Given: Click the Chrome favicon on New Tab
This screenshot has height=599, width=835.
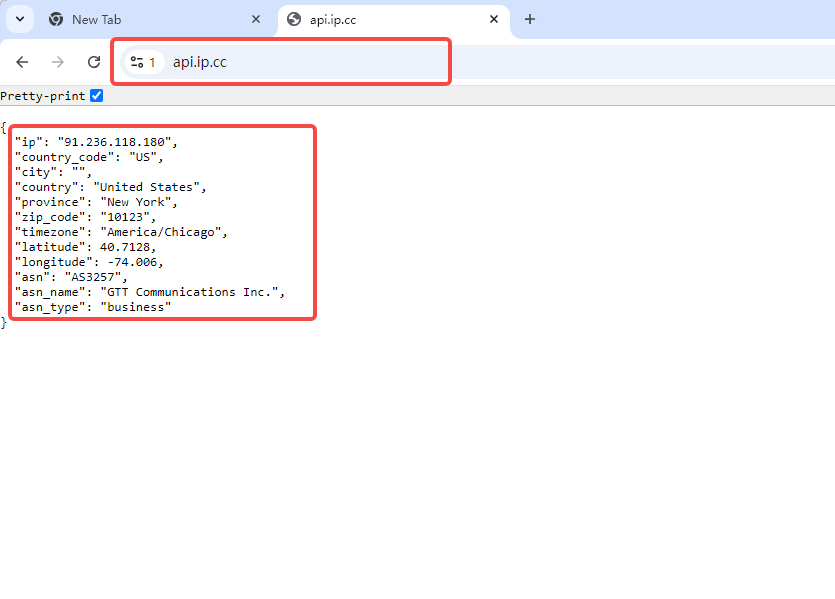Looking at the screenshot, I should click(x=56, y=19).
